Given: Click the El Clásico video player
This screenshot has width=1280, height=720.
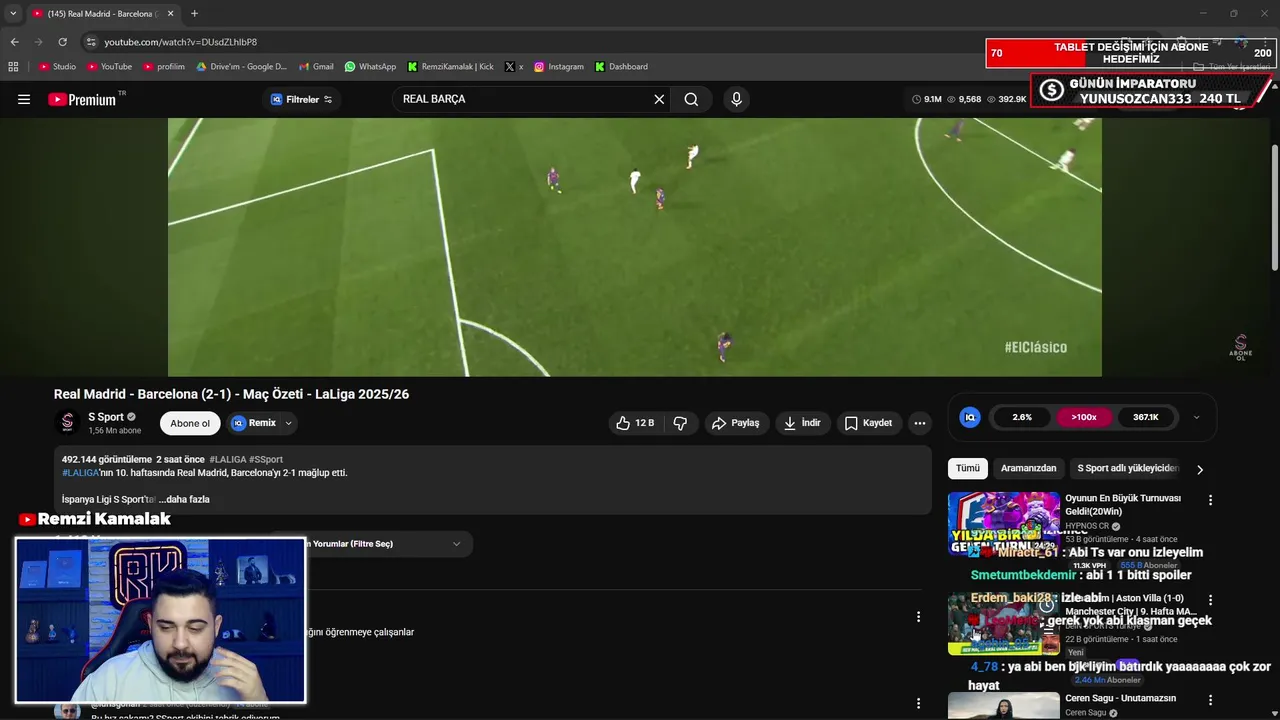Looking at the screenshot, I should tap(635, 247).
